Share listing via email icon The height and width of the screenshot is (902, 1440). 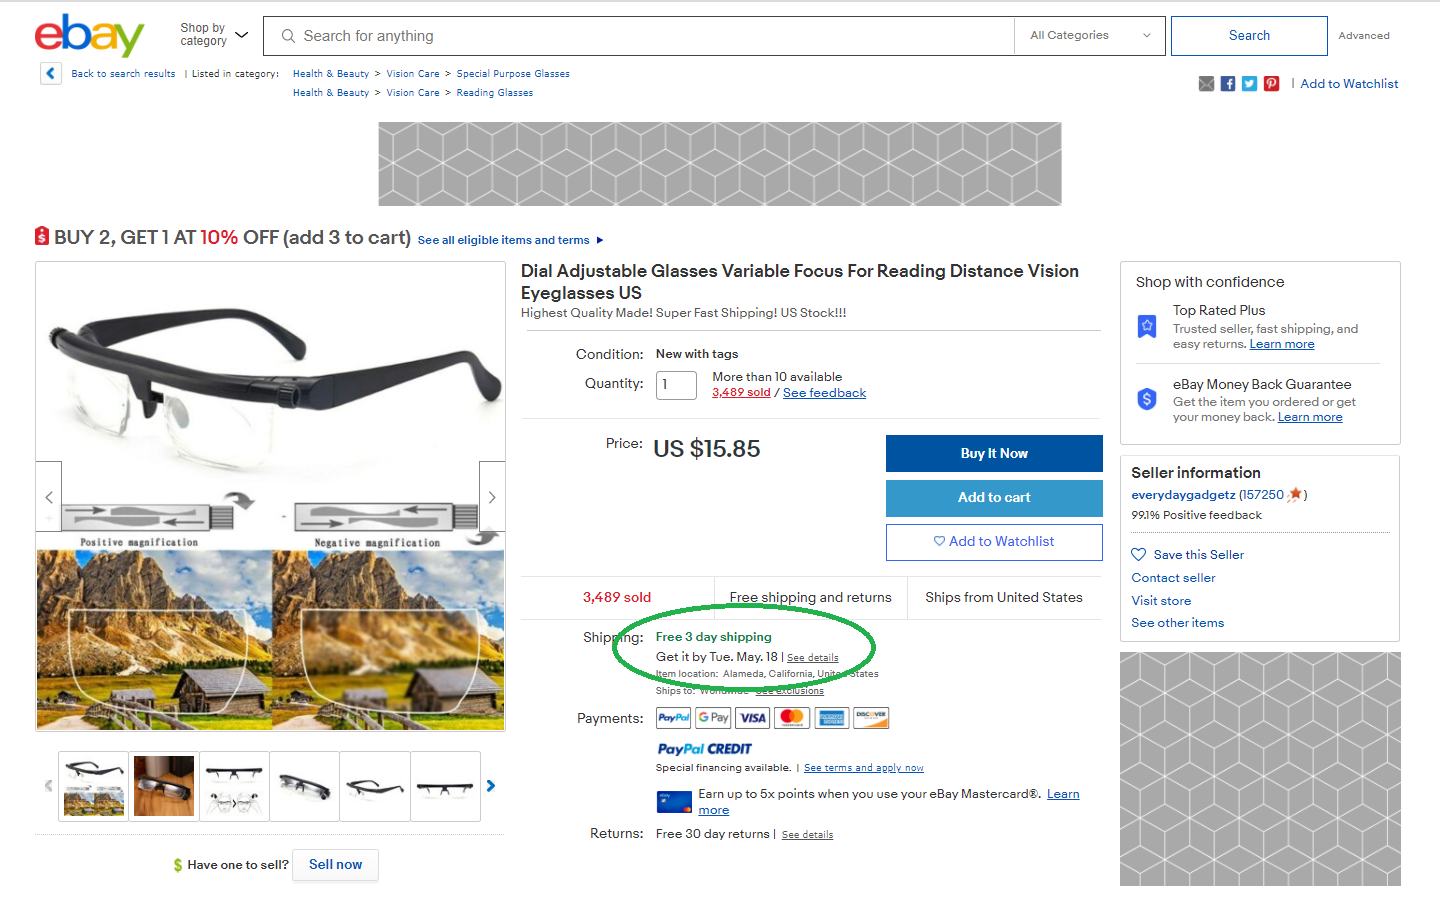pyautogui.click(x=1206, y=84)
